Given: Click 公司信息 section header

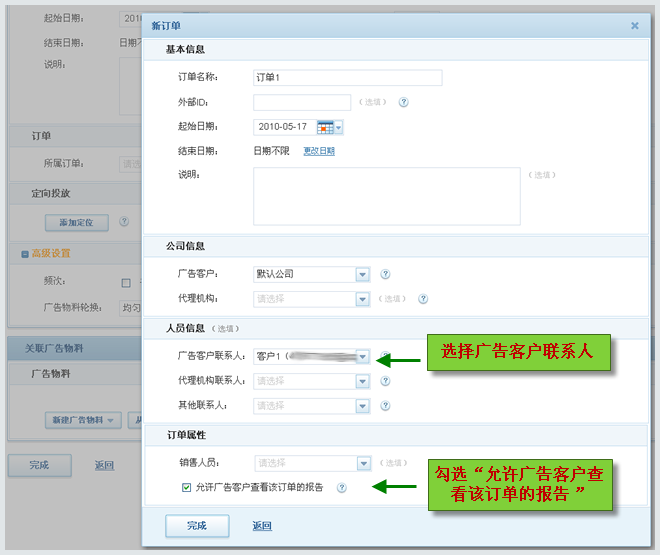Looking at the screenshot, I should click(x=185, y=246).
